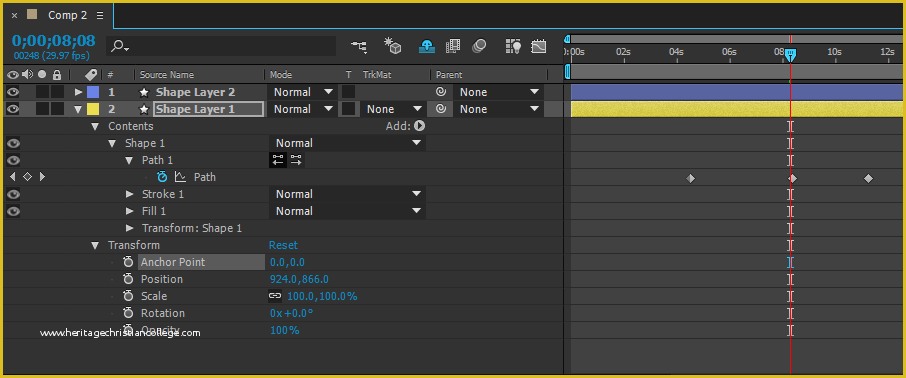Toggle Path 1 visibility eye
Screen dimensions: 906x378
pos(13,160)
